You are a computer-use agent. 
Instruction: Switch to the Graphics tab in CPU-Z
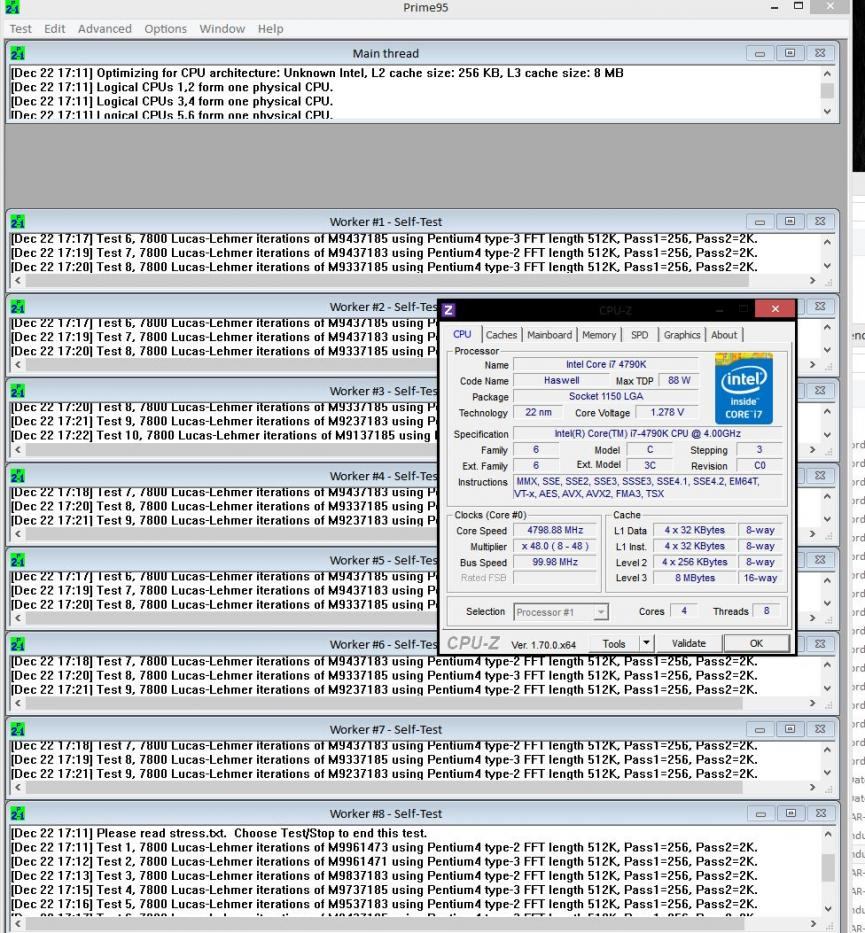(x=682, y=335)
